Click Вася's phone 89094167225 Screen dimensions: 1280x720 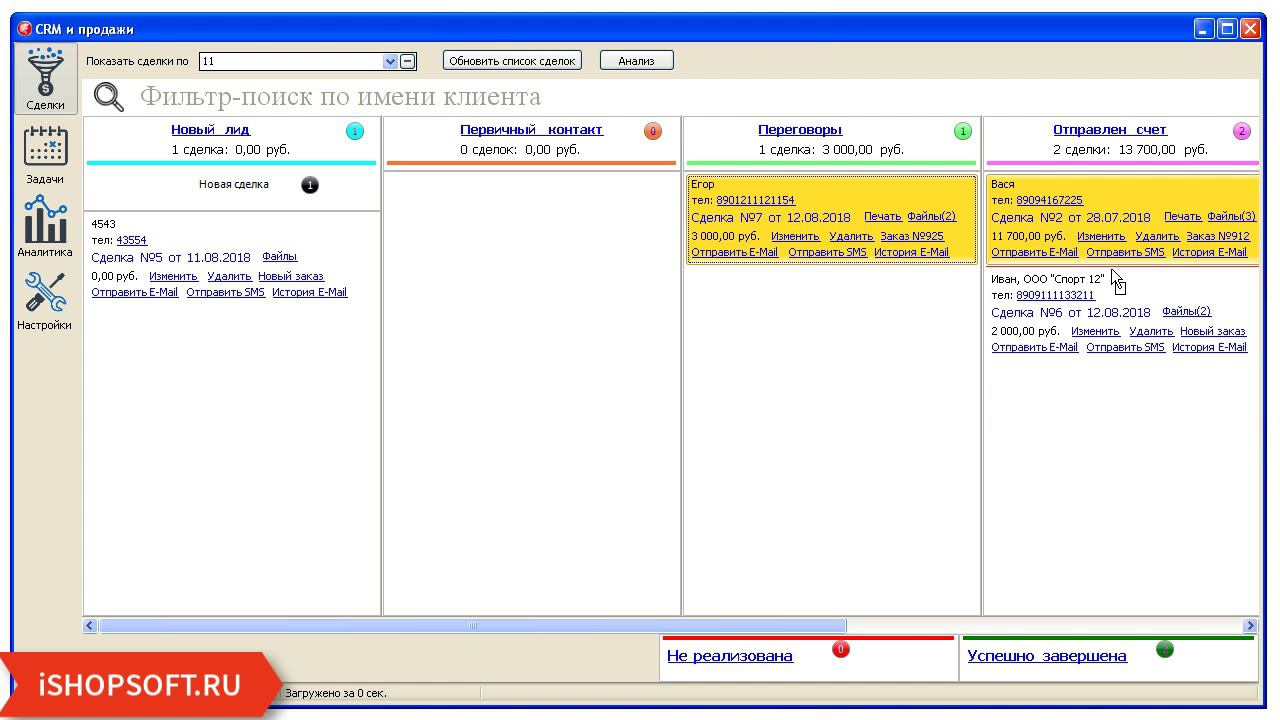[1049, 200]
